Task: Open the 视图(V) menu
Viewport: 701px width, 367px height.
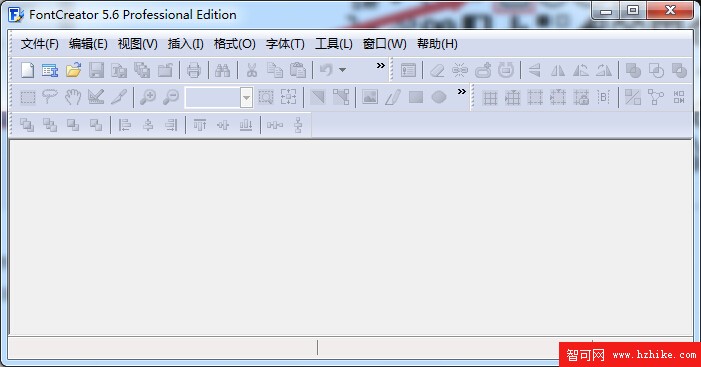Action: coord(137,44)
